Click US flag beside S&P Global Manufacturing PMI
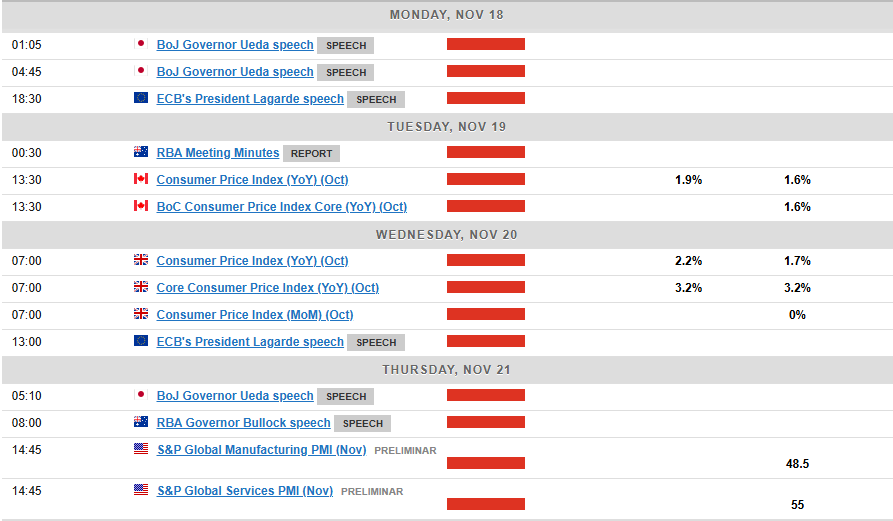893x521 pixels. [x=140, y=450]
